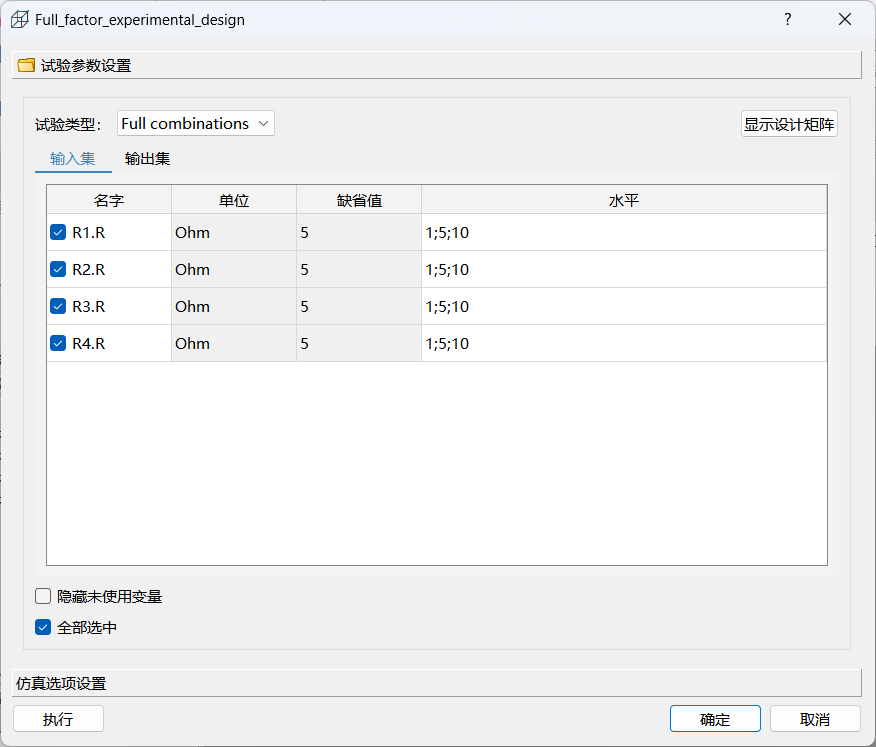Close the Full_factor_experimental_design dialog

pyautogui.click(x=845, y=20)
